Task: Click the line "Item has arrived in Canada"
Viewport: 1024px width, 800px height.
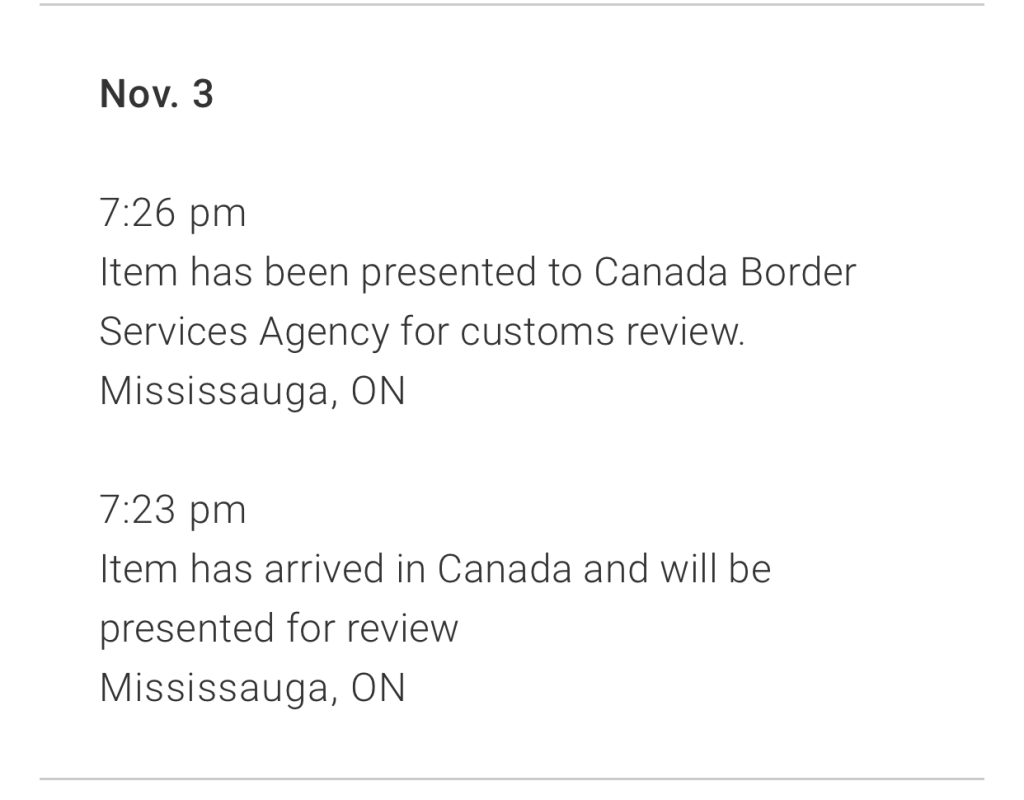Action: 435,570
